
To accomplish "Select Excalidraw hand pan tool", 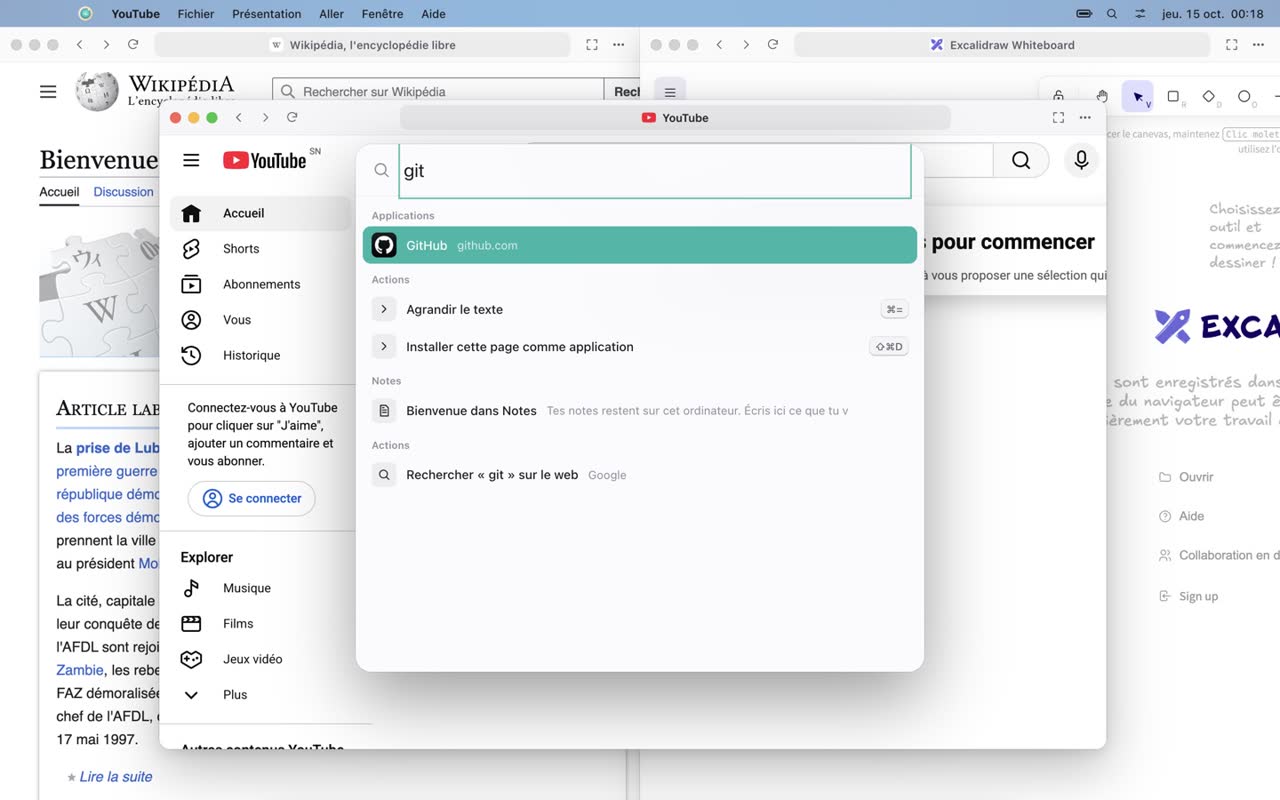I will point(1102,97).
